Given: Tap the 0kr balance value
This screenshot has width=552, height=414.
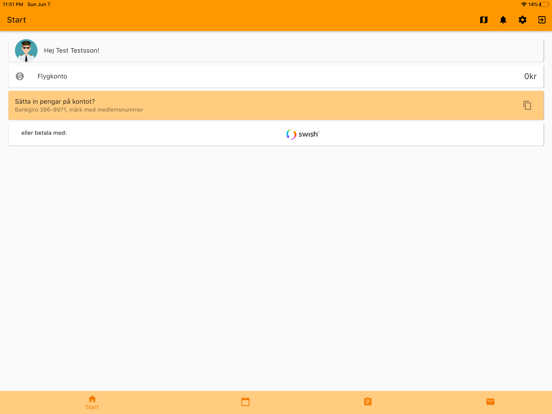Looking at the screenshot, I should point(530,76).
